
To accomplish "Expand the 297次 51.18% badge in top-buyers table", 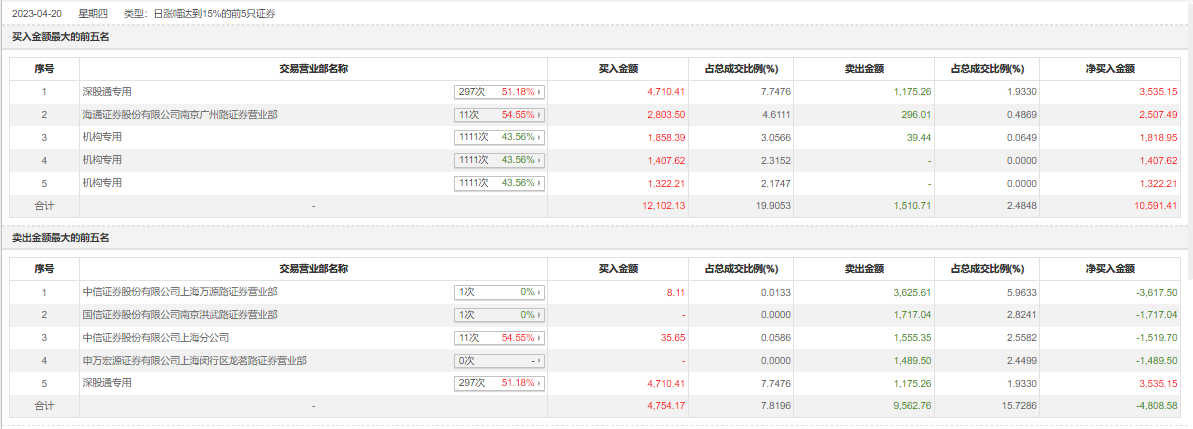I will click(x=500, y=92).
